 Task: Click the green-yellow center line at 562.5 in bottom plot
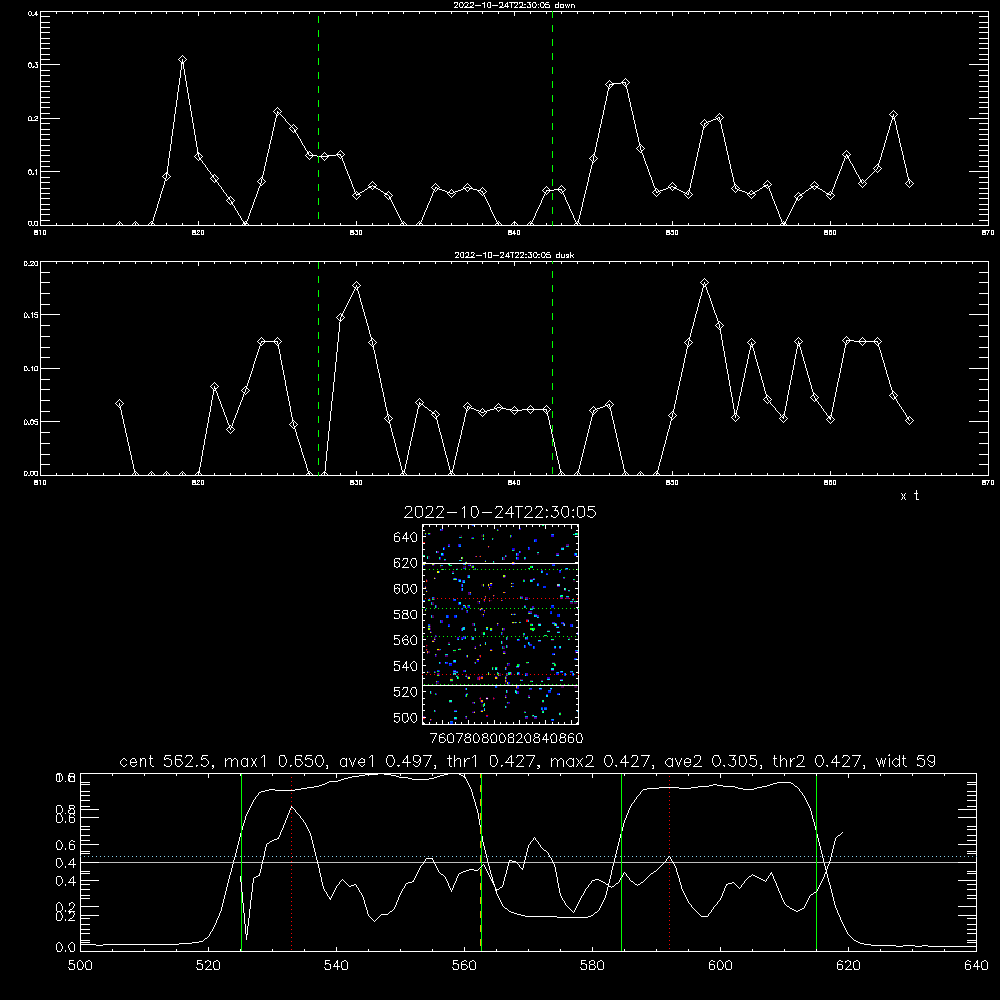[481, 862]
